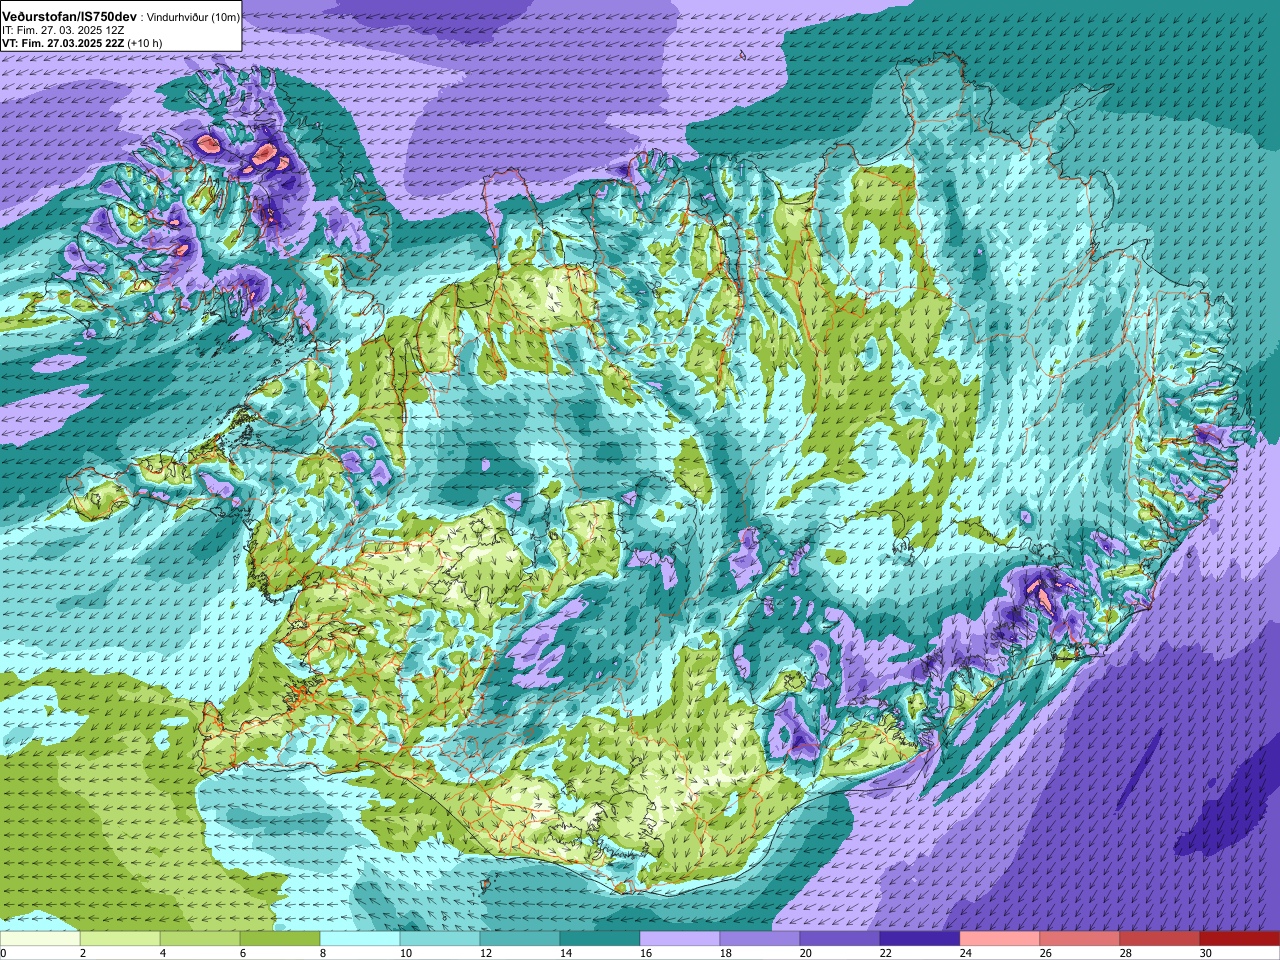
Task: Pick the dark indigo swatch between 22 and 24
Action: 920,939
